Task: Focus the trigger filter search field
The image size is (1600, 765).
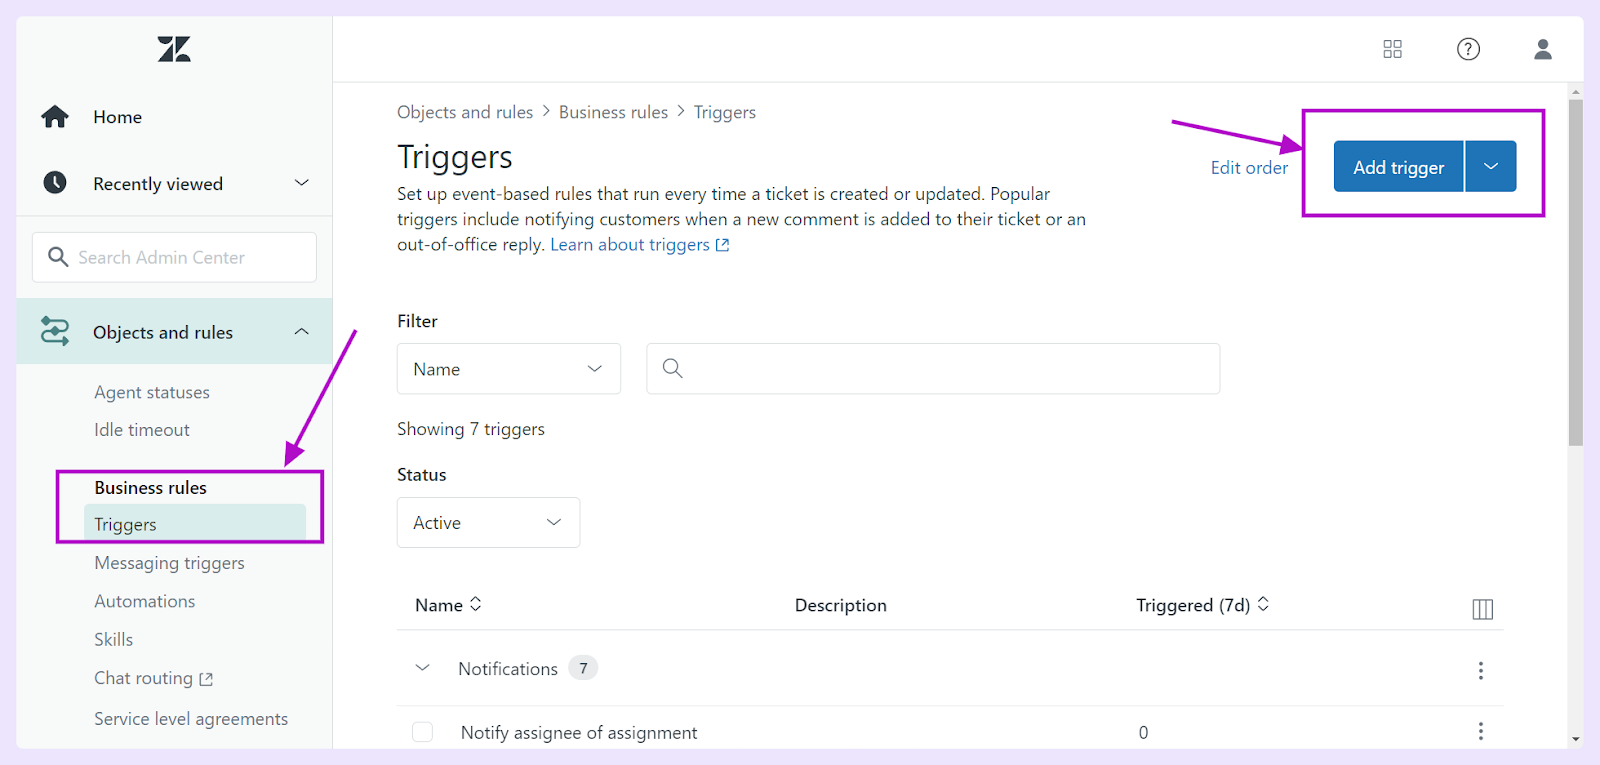Action: tap(933, 369)
